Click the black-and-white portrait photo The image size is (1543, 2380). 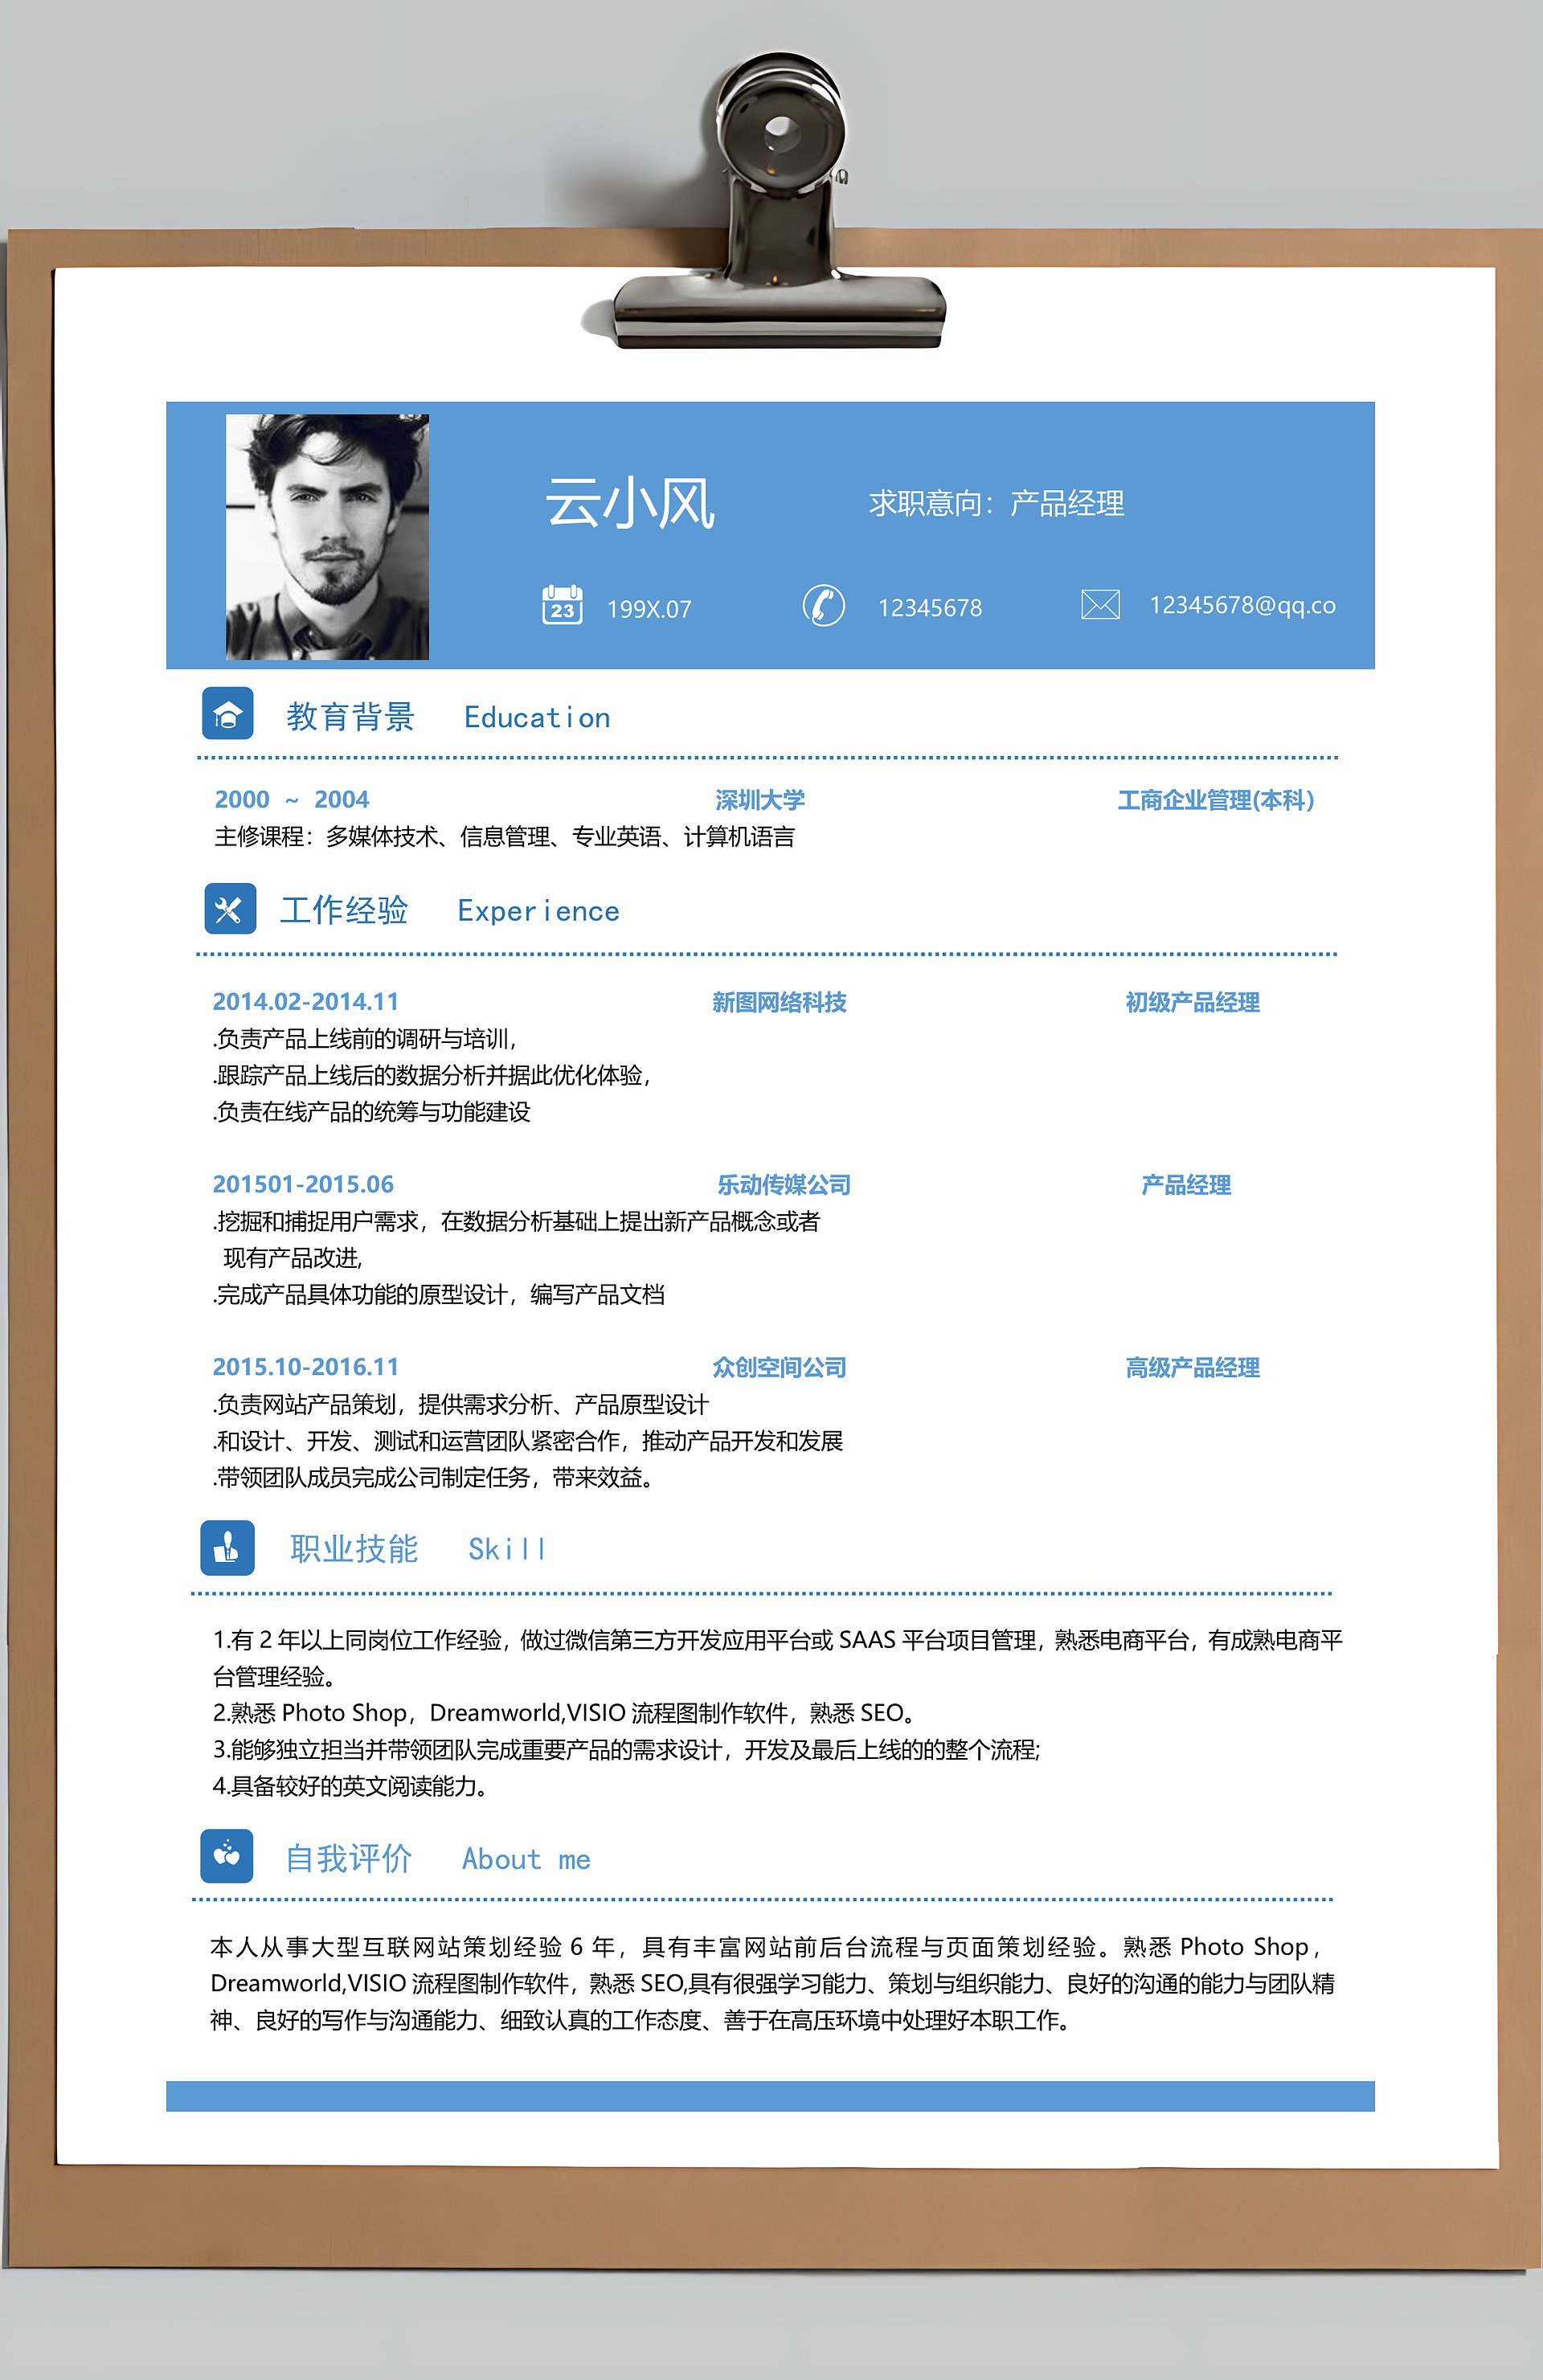327,537
